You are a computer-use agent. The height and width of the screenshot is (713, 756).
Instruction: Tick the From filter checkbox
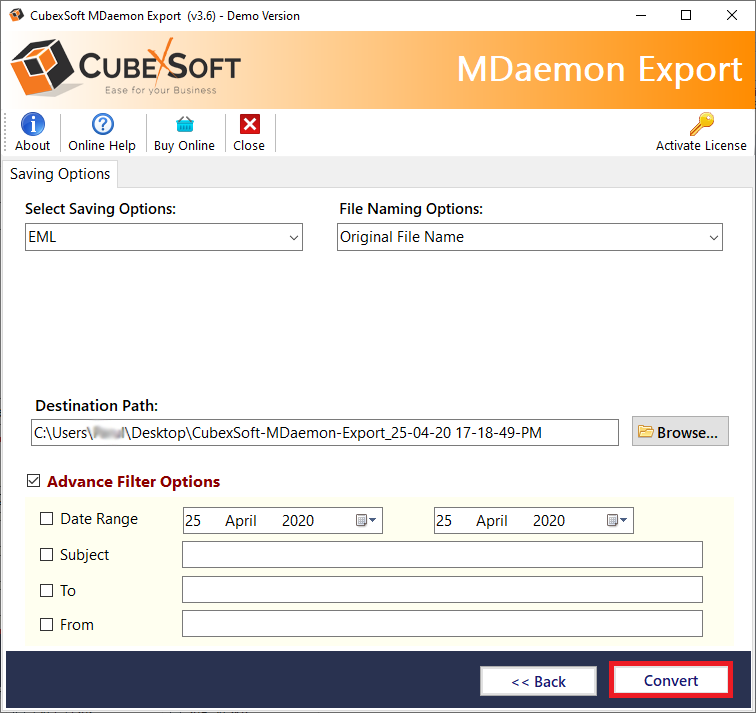click(x=46, y=625)
